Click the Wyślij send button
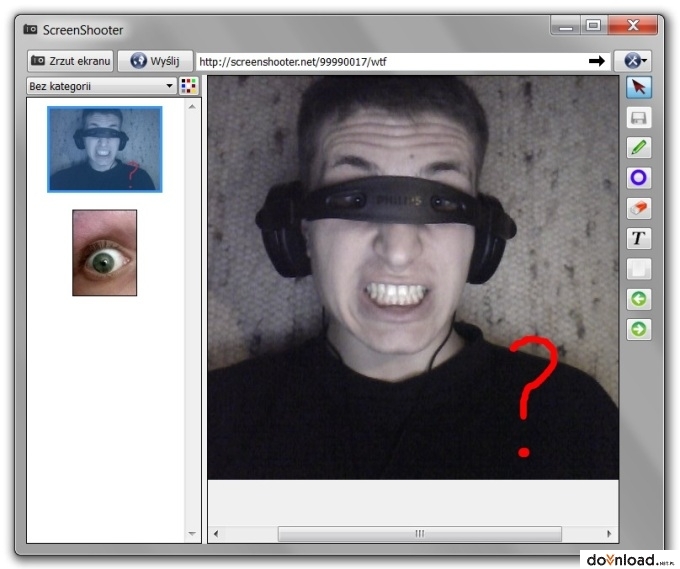This screenshot has width=680, height=569. click(x=155, y=61)
